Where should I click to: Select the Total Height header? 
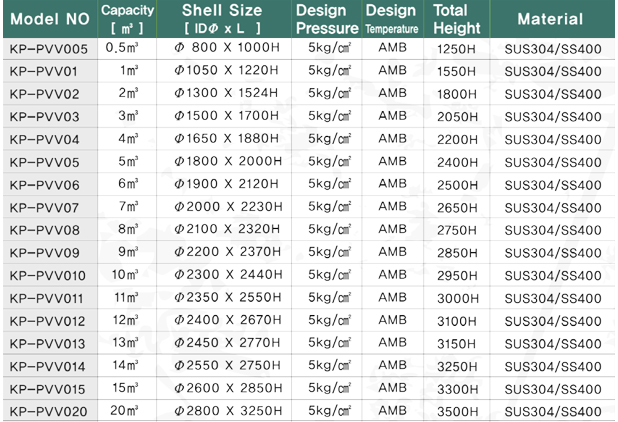[456, 19]
